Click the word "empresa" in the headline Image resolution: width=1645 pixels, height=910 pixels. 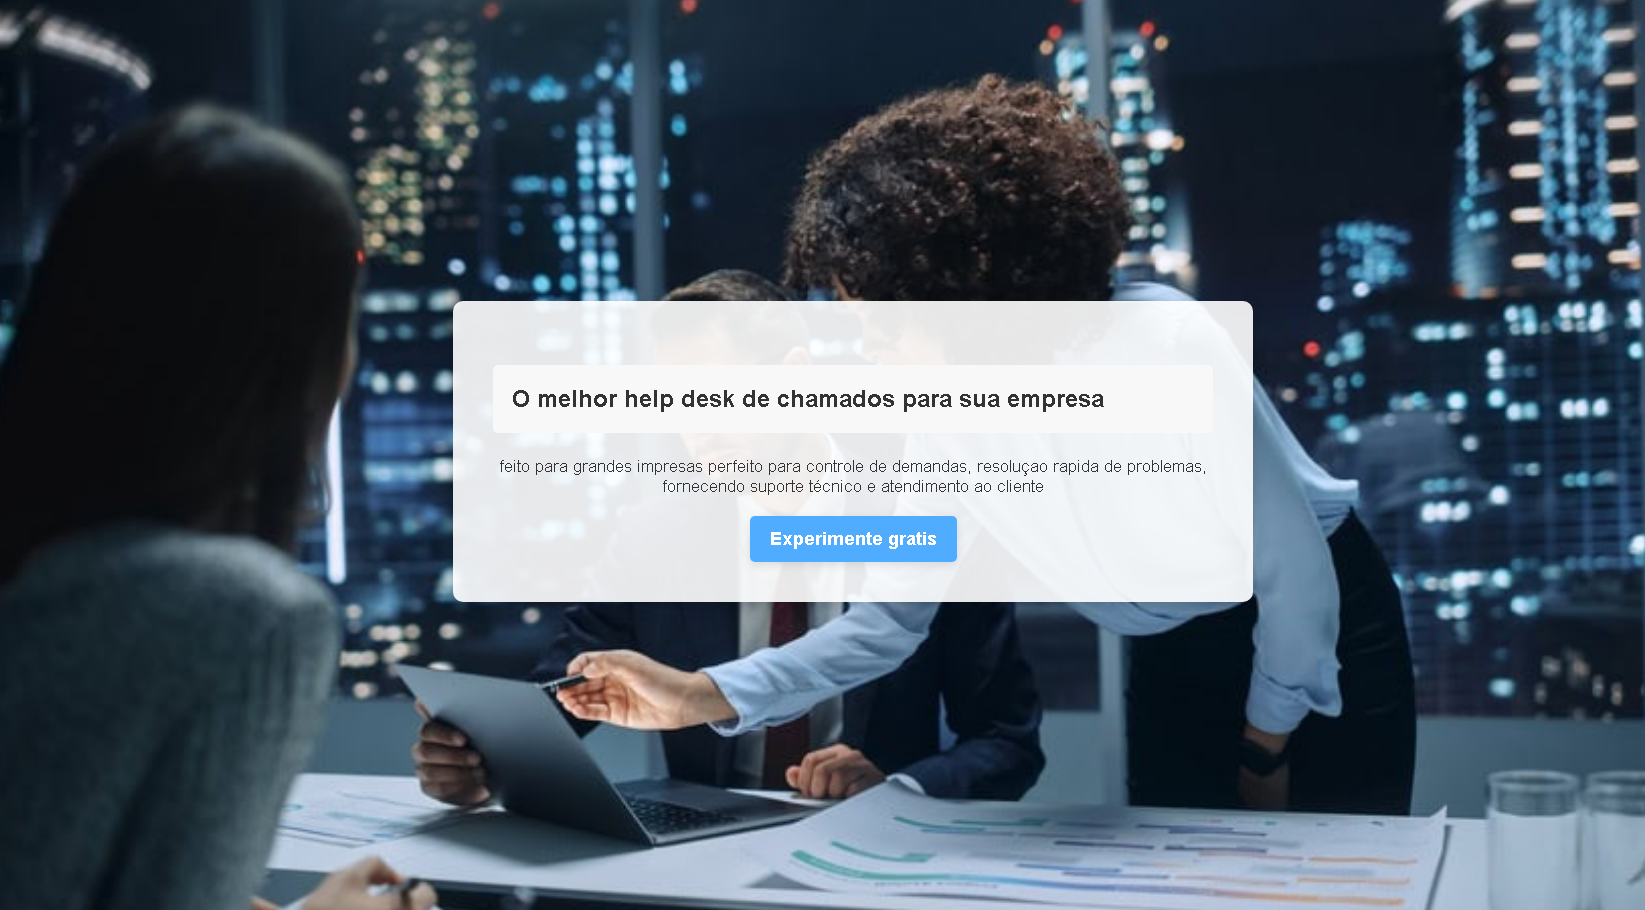pyautogui.click(x=1055, y=399)
